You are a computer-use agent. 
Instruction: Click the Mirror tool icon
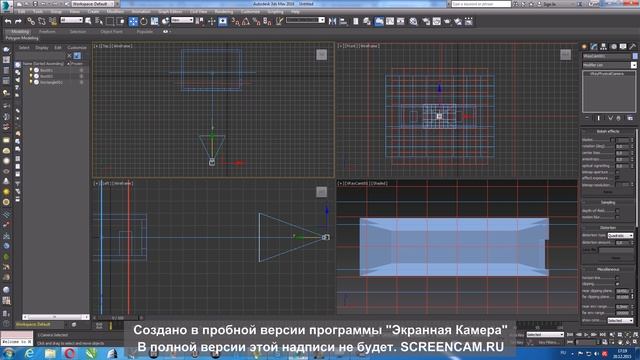coord(333,21)
